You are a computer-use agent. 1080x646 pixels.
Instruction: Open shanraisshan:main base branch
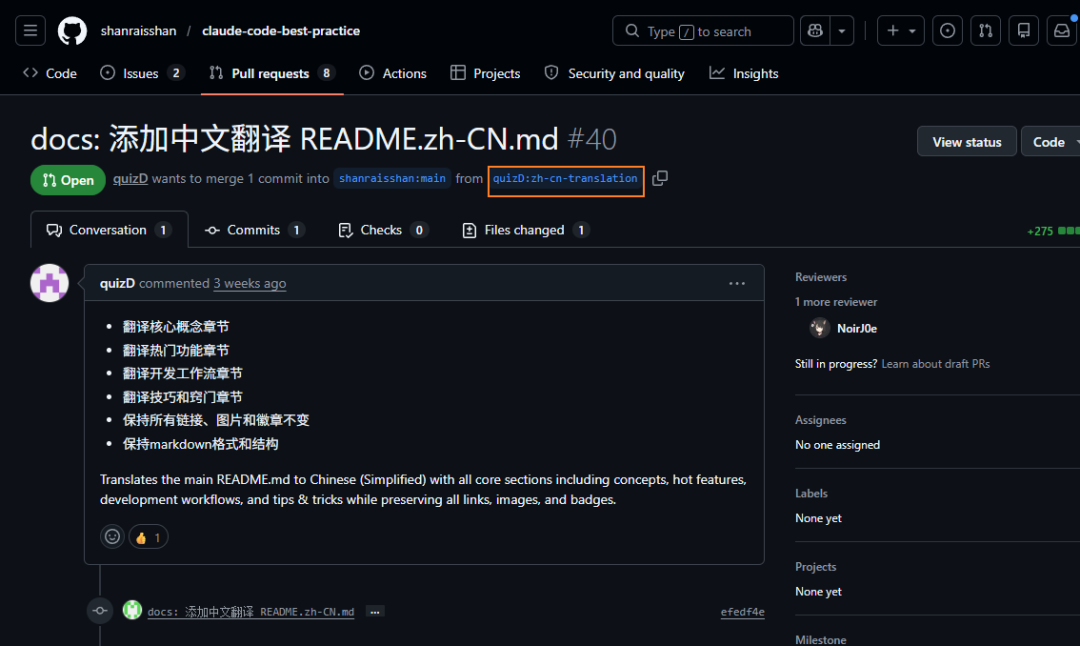[x=392, y=178]
